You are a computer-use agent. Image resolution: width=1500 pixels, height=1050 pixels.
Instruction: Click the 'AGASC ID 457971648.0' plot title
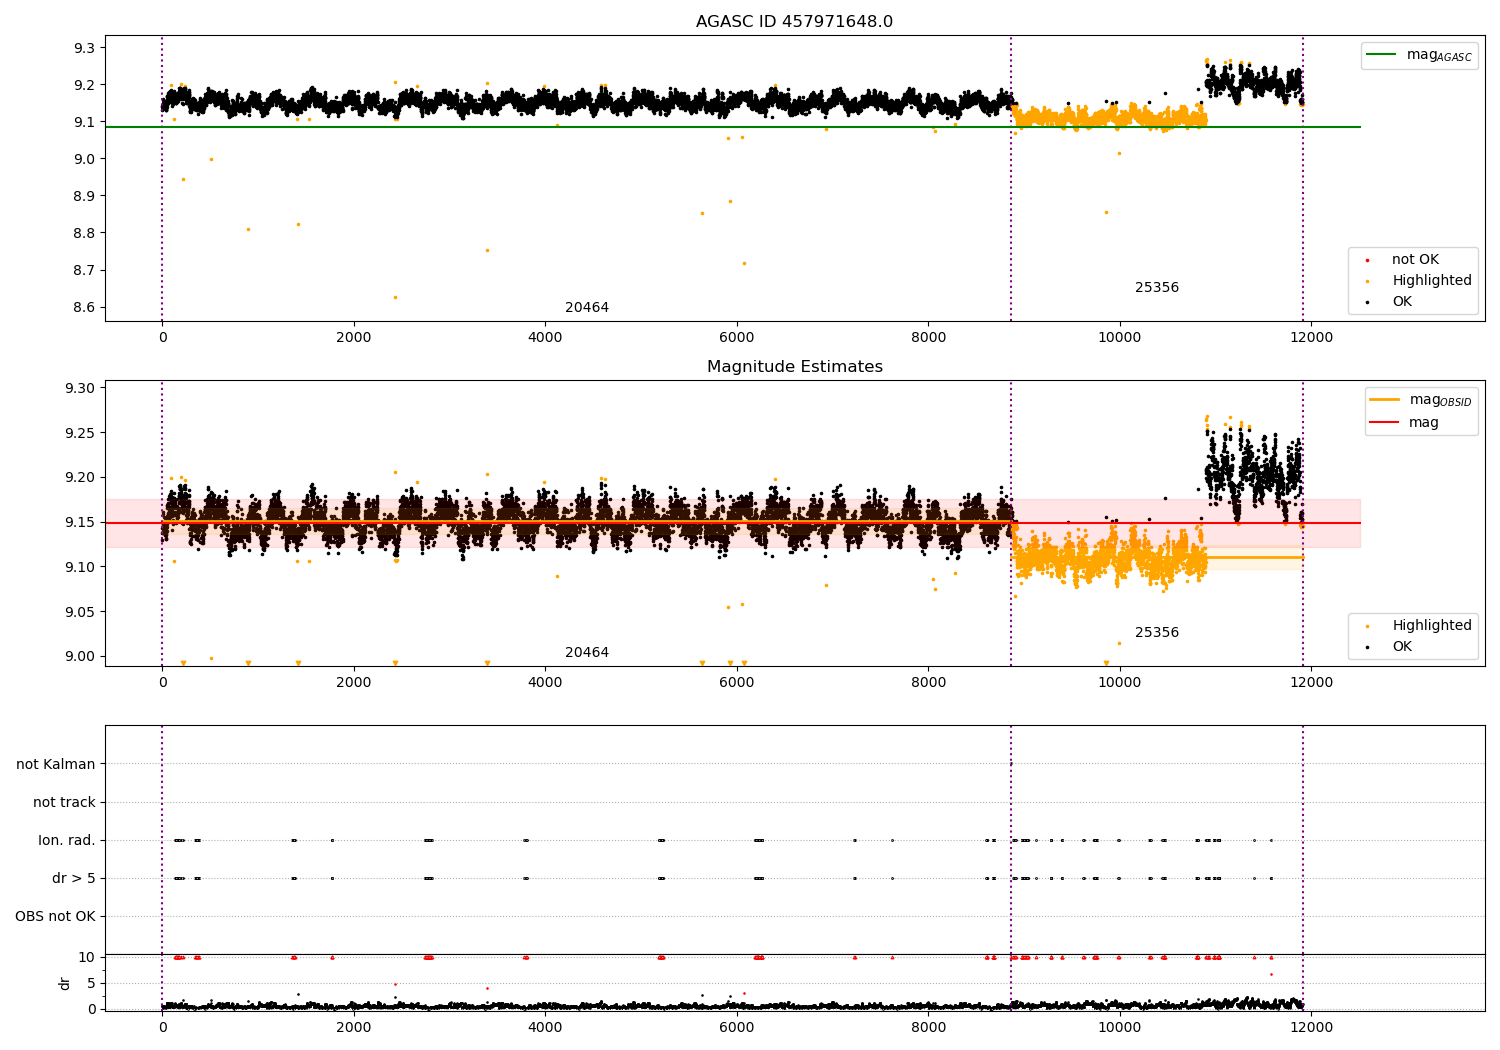click(x=794, y=22)
